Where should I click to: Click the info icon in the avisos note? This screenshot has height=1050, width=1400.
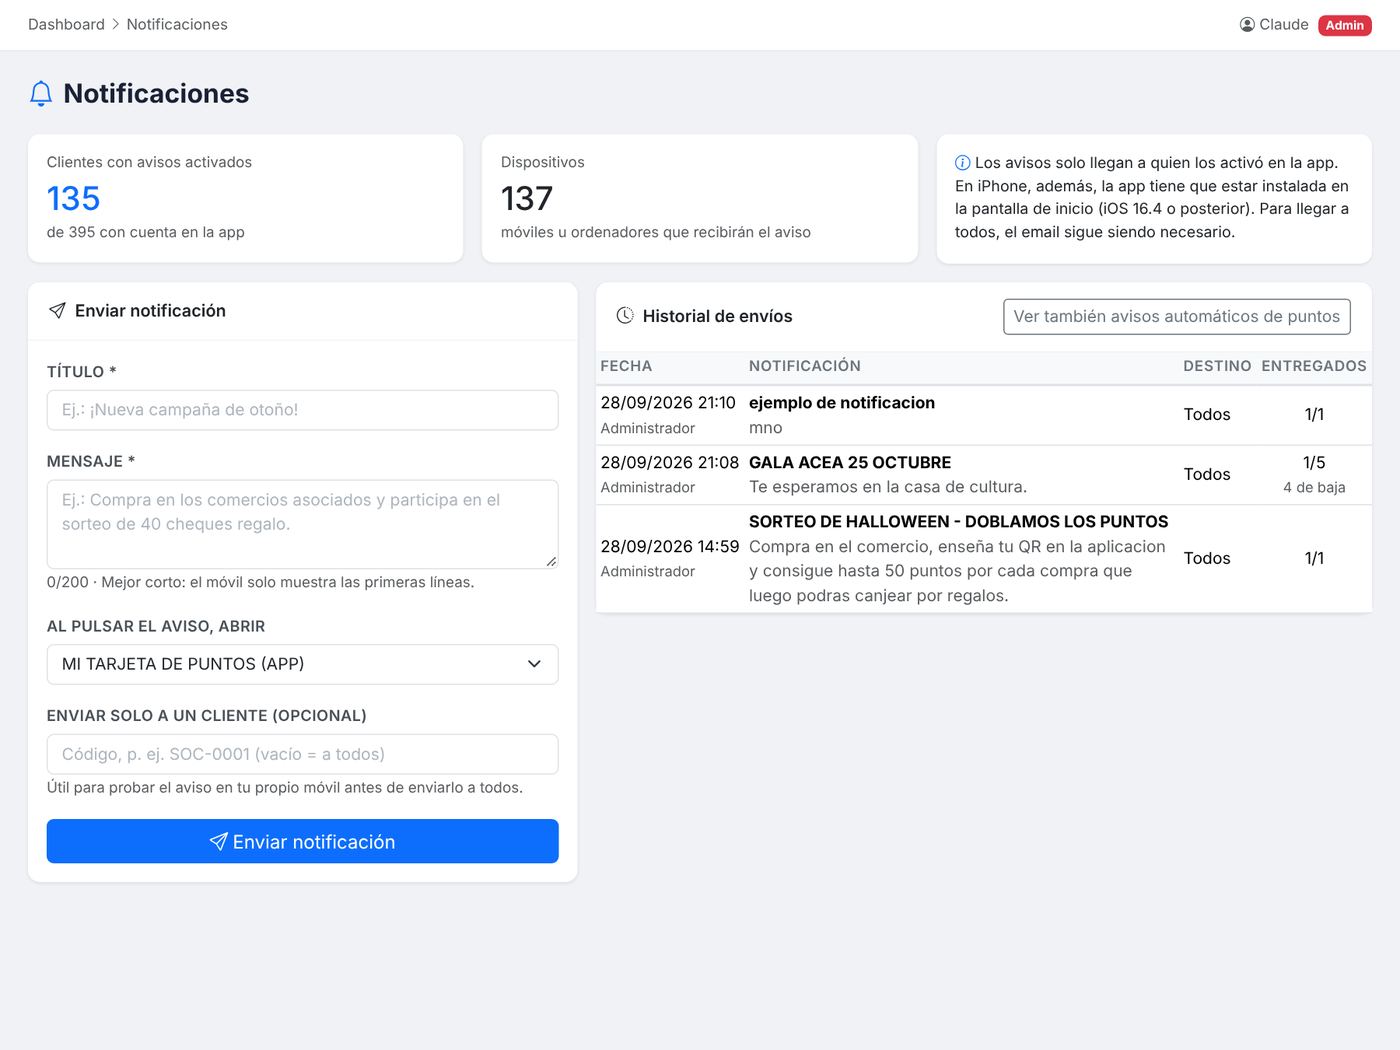962,163
